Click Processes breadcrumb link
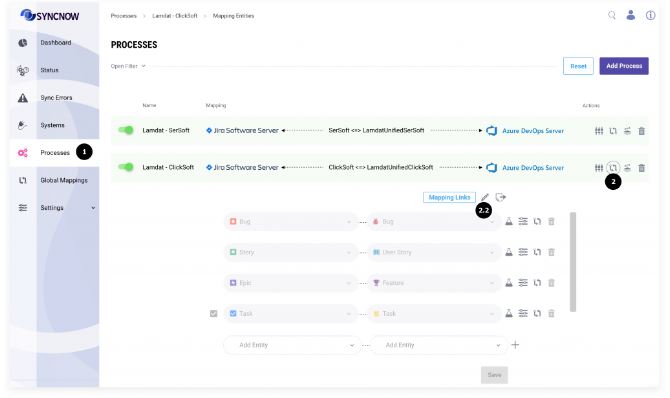 tap(123, 16)
